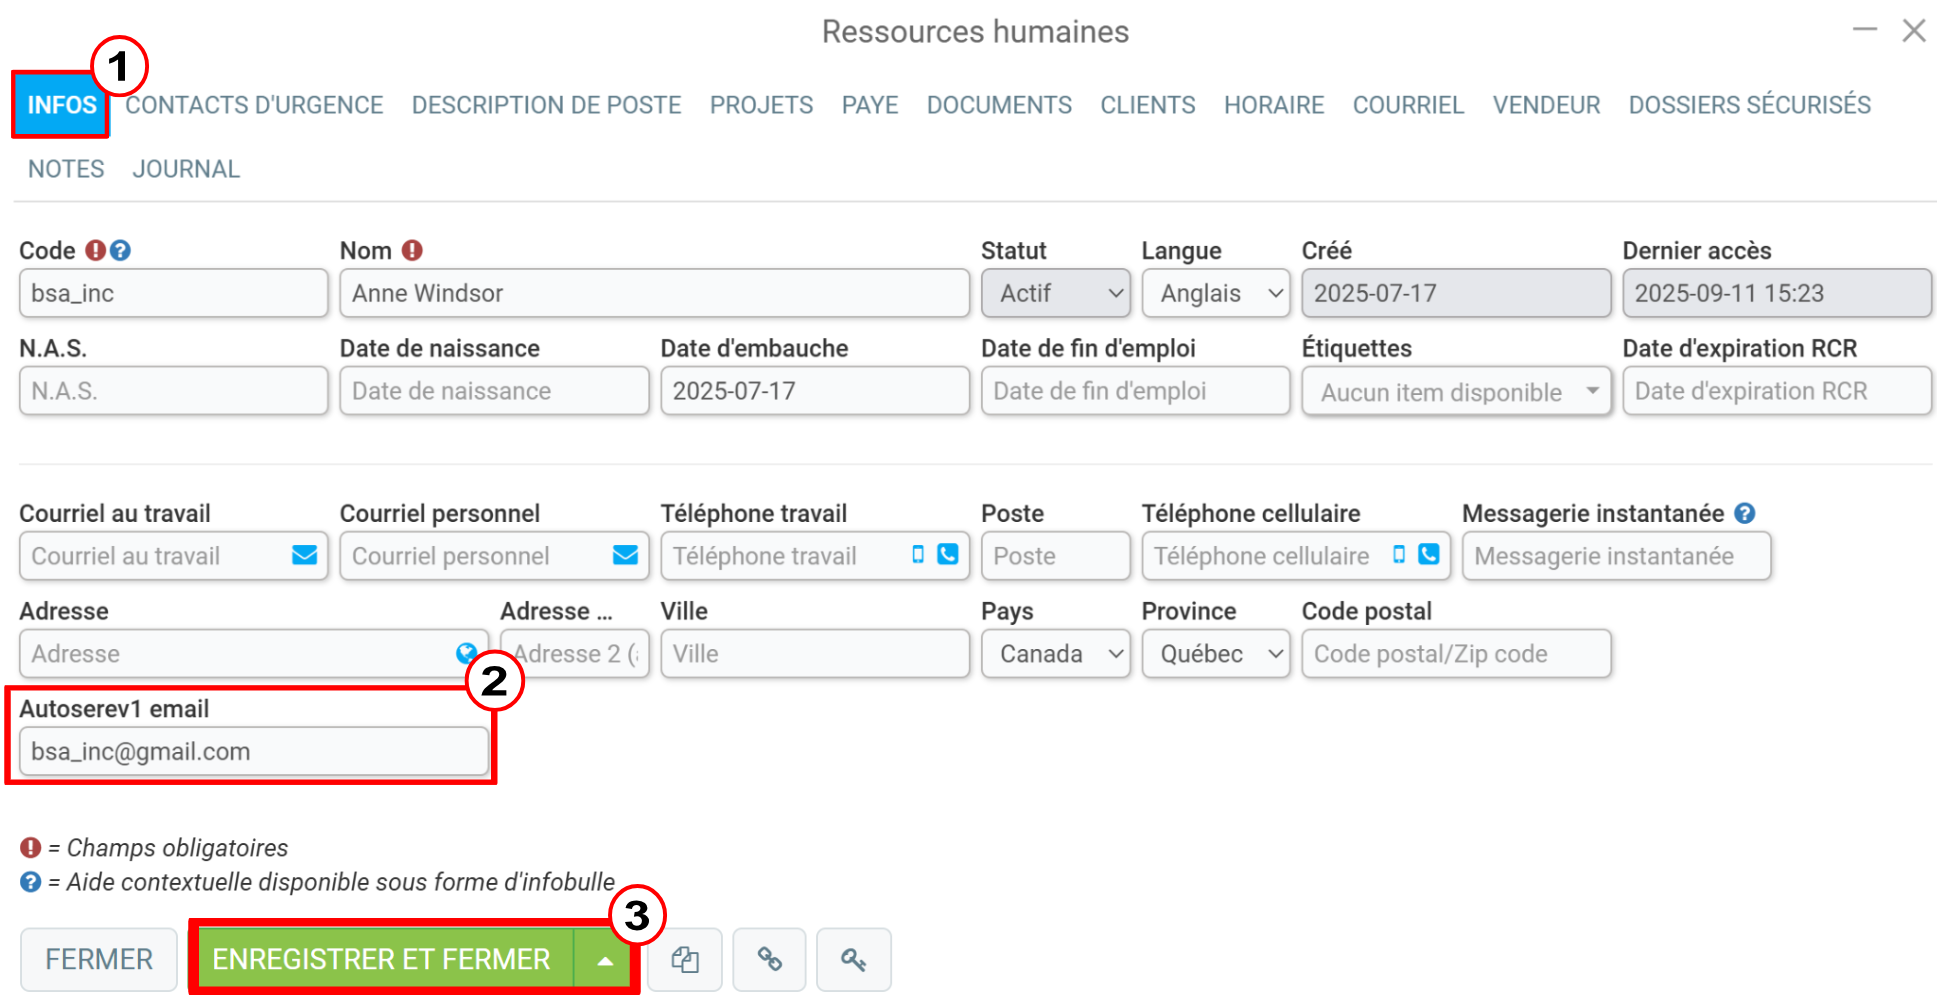The width and height of the screenshot is (1937, 1000).
Task: Click the envelope icon in Courriel au travail
Action: point(304,555)
